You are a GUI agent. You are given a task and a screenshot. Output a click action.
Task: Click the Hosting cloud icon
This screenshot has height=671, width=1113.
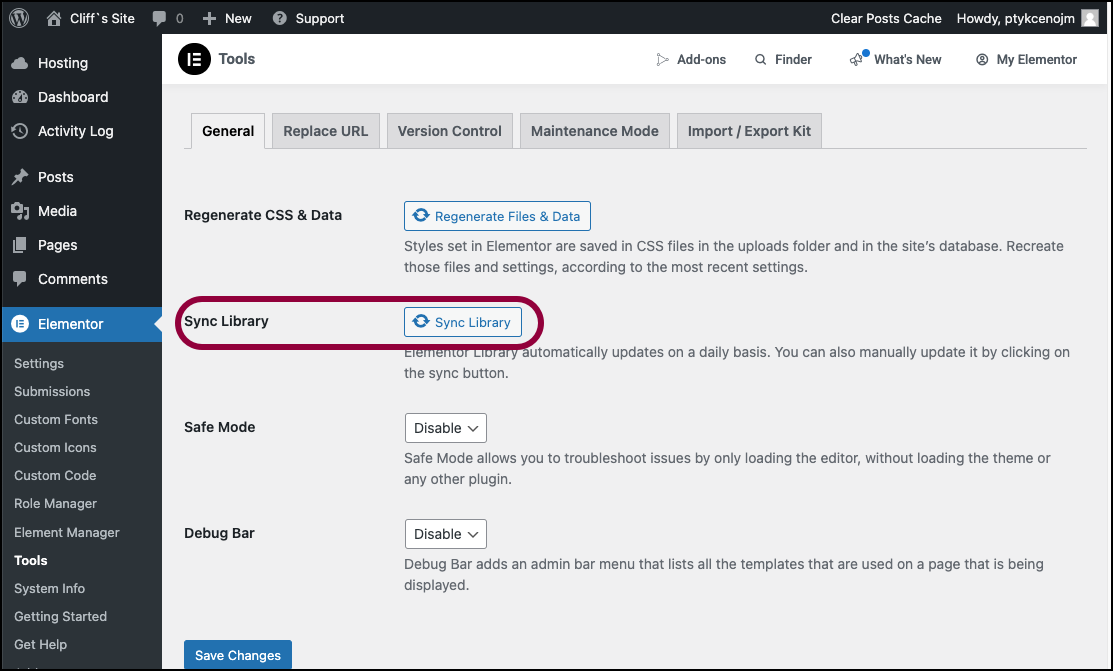20,63
